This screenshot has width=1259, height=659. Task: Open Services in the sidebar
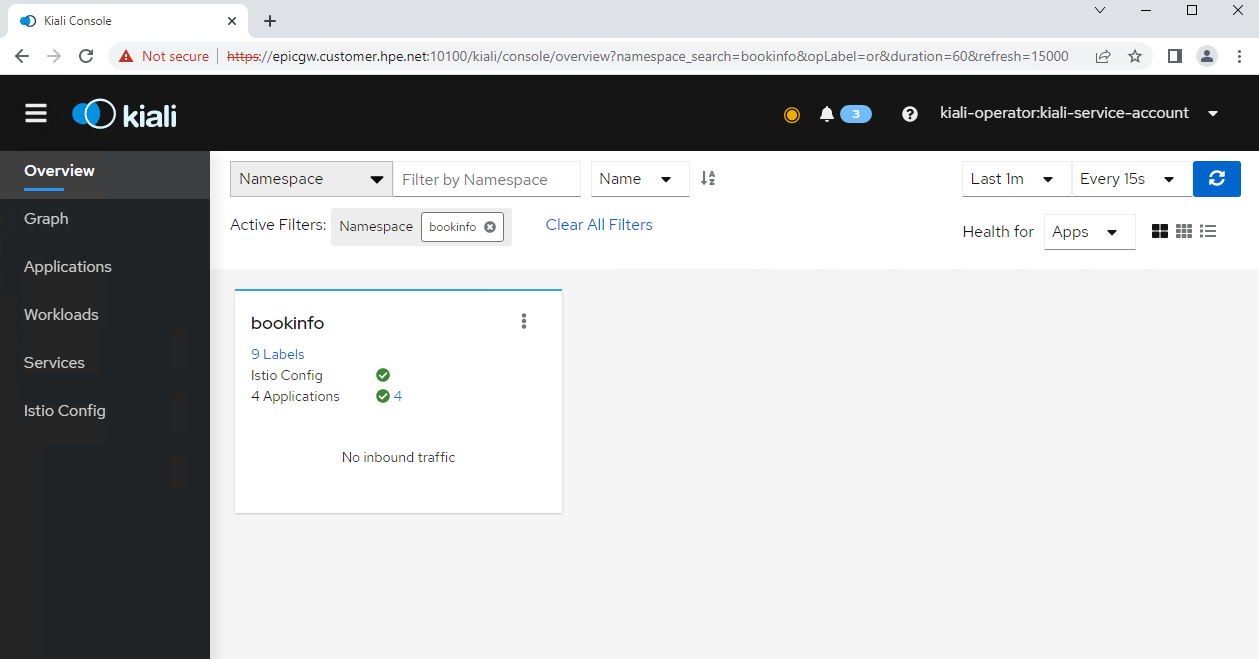105,363
